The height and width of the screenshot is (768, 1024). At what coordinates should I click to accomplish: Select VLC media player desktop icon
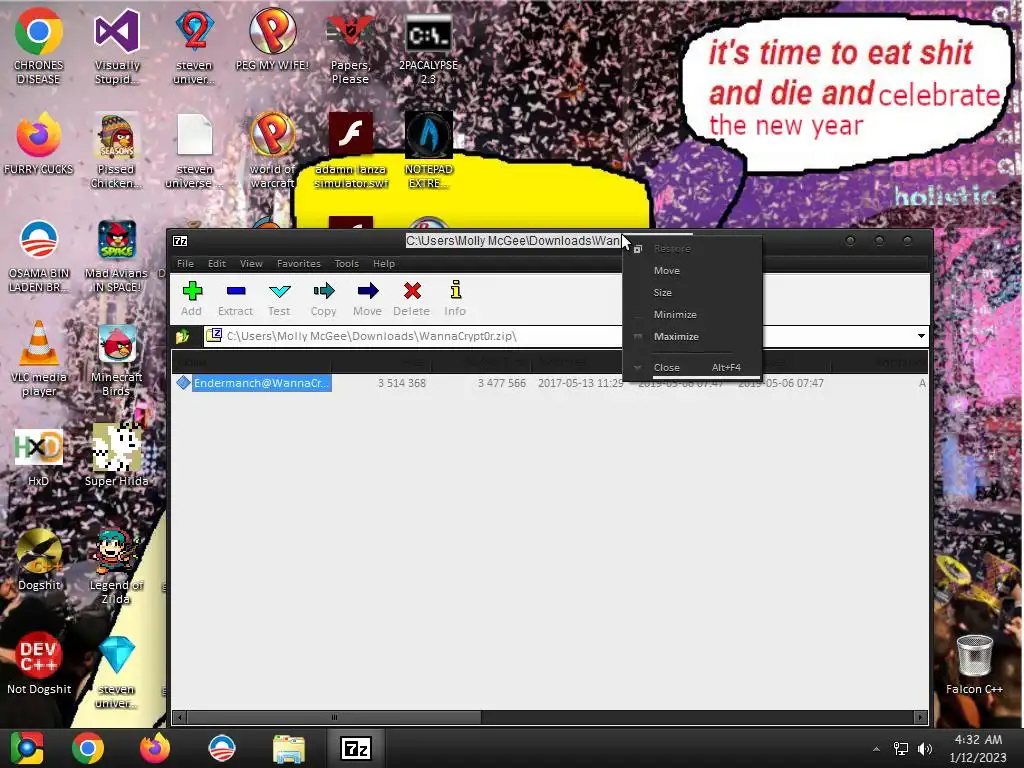pyautogui.click(x=39, y=359)
